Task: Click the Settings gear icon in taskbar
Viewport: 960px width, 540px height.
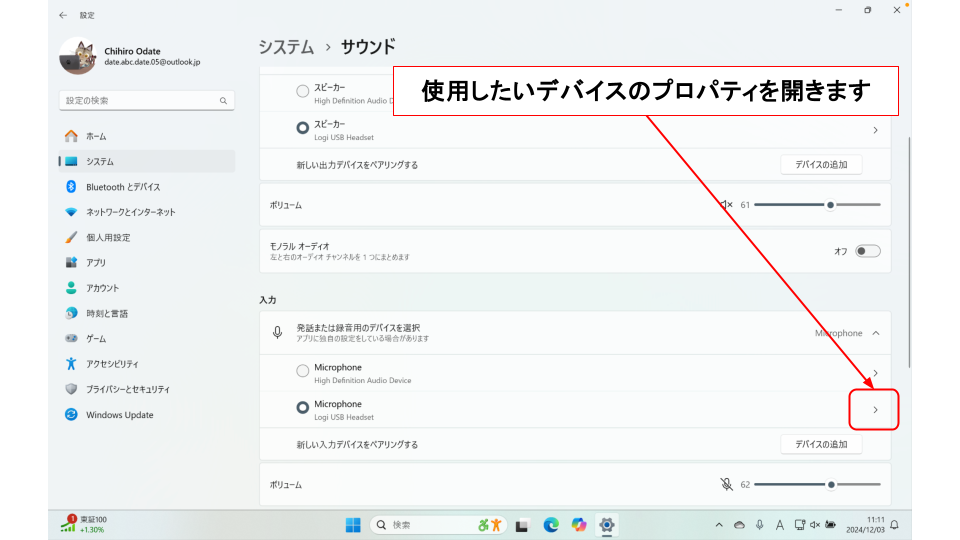Action: (606, 525)
